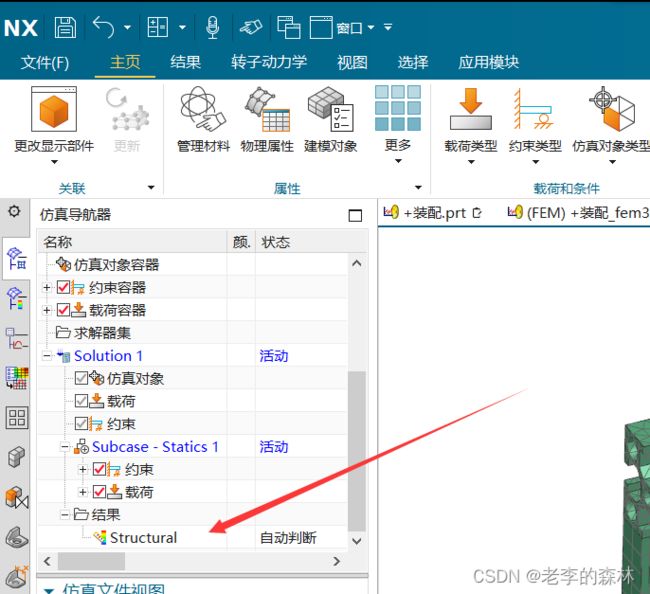
Task: Expand the 关联 group options arrow
Action: 151,188
